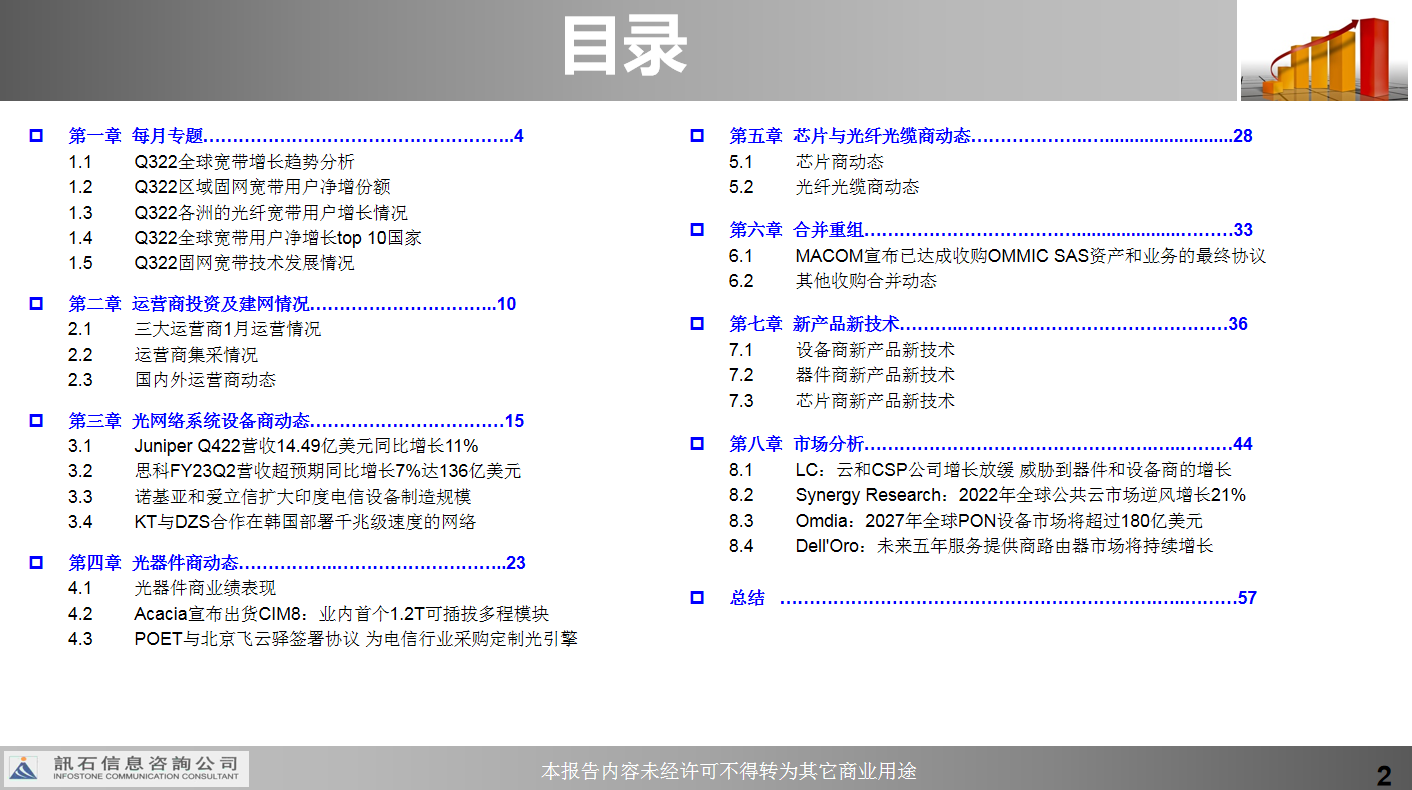Click the orange bar chart graphic

point(1324,56)
